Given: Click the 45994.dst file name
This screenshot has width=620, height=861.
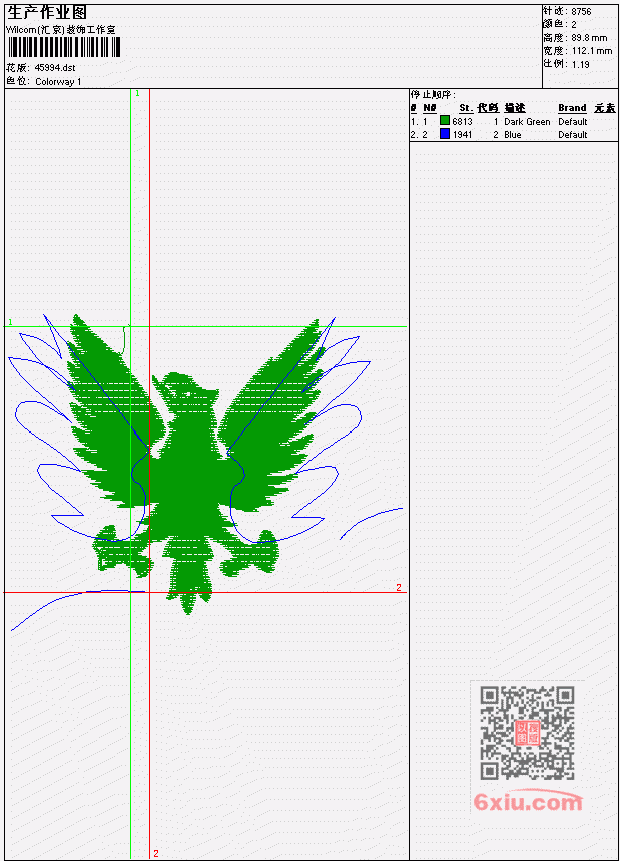Looking at the screenshot, I should click(x=55, y=68).
